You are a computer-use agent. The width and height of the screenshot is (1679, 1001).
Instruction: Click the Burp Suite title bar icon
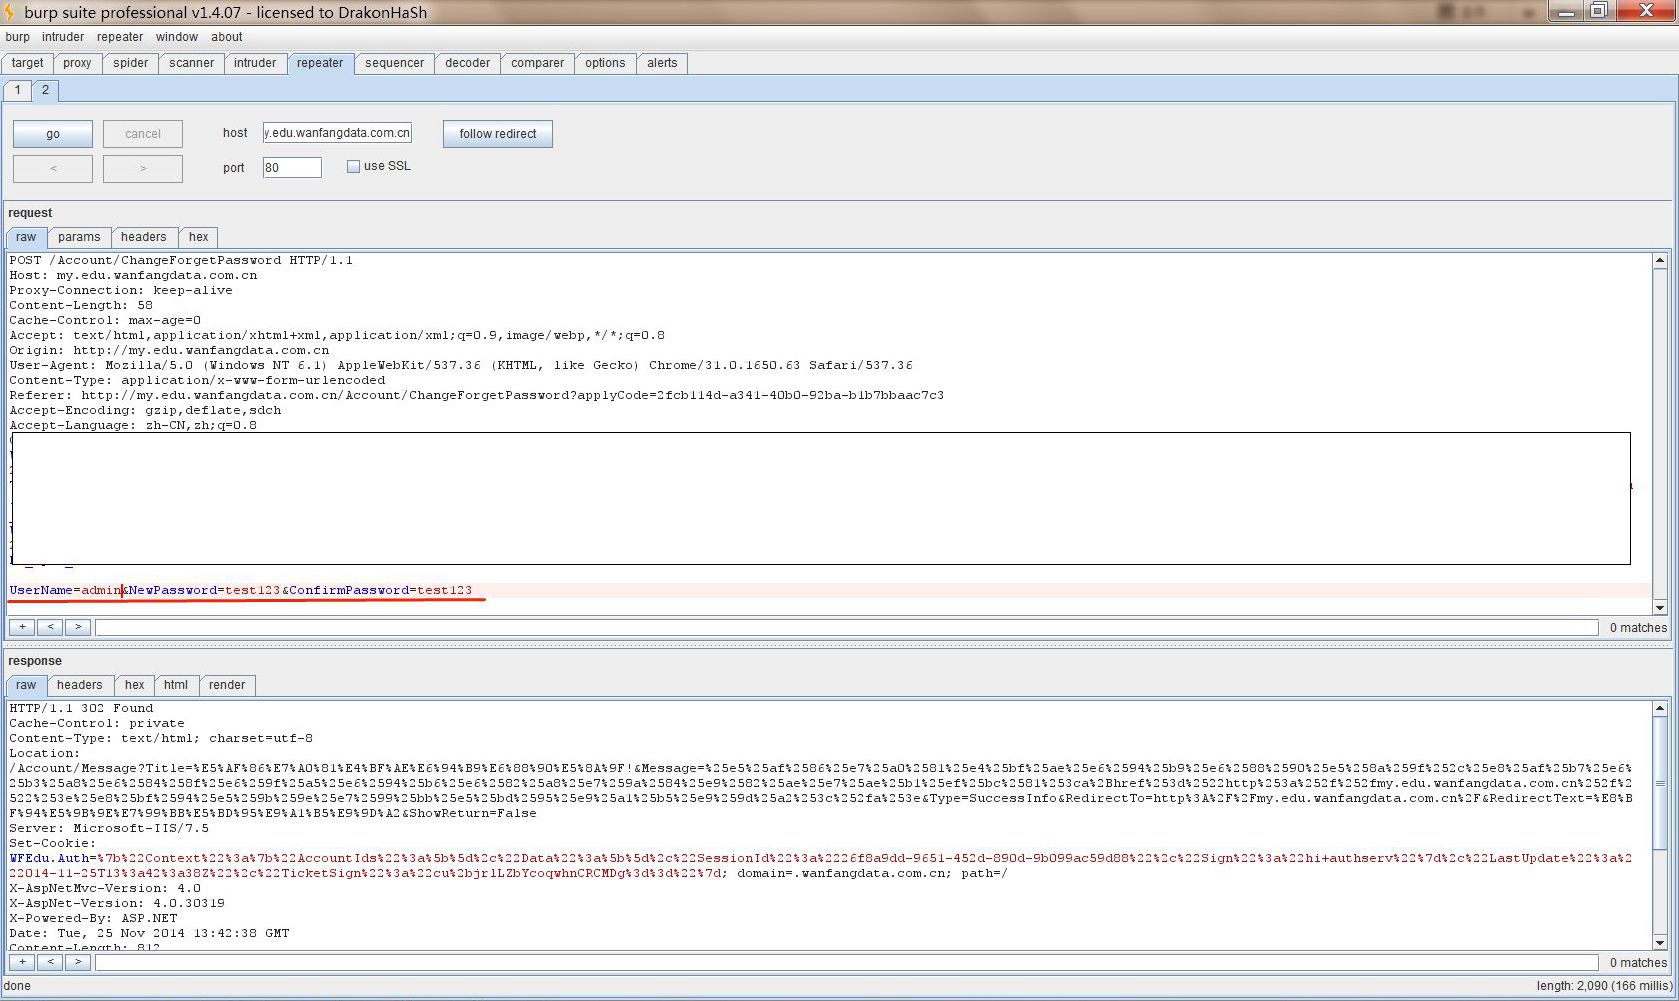point(10,12)
